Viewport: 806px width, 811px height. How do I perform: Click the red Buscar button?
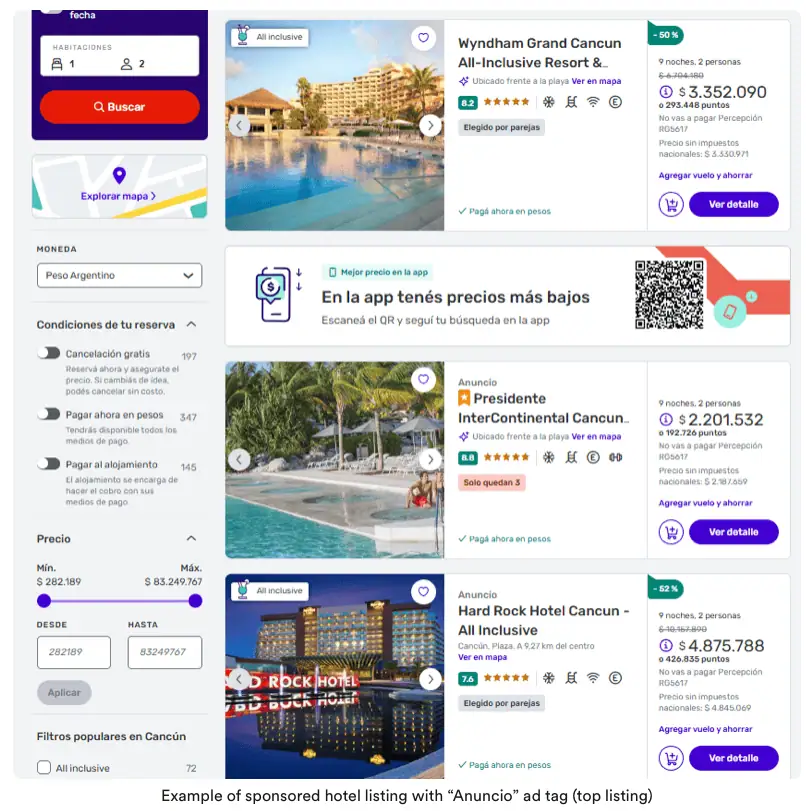coord(120,107)
